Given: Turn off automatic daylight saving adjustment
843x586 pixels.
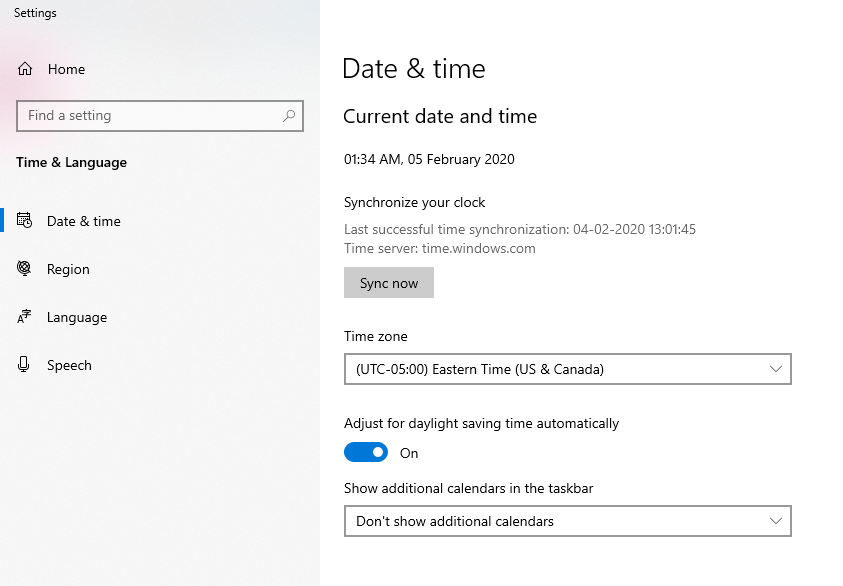Looking at the screenshot, I should pyautogui.click(x=366, y=453).
